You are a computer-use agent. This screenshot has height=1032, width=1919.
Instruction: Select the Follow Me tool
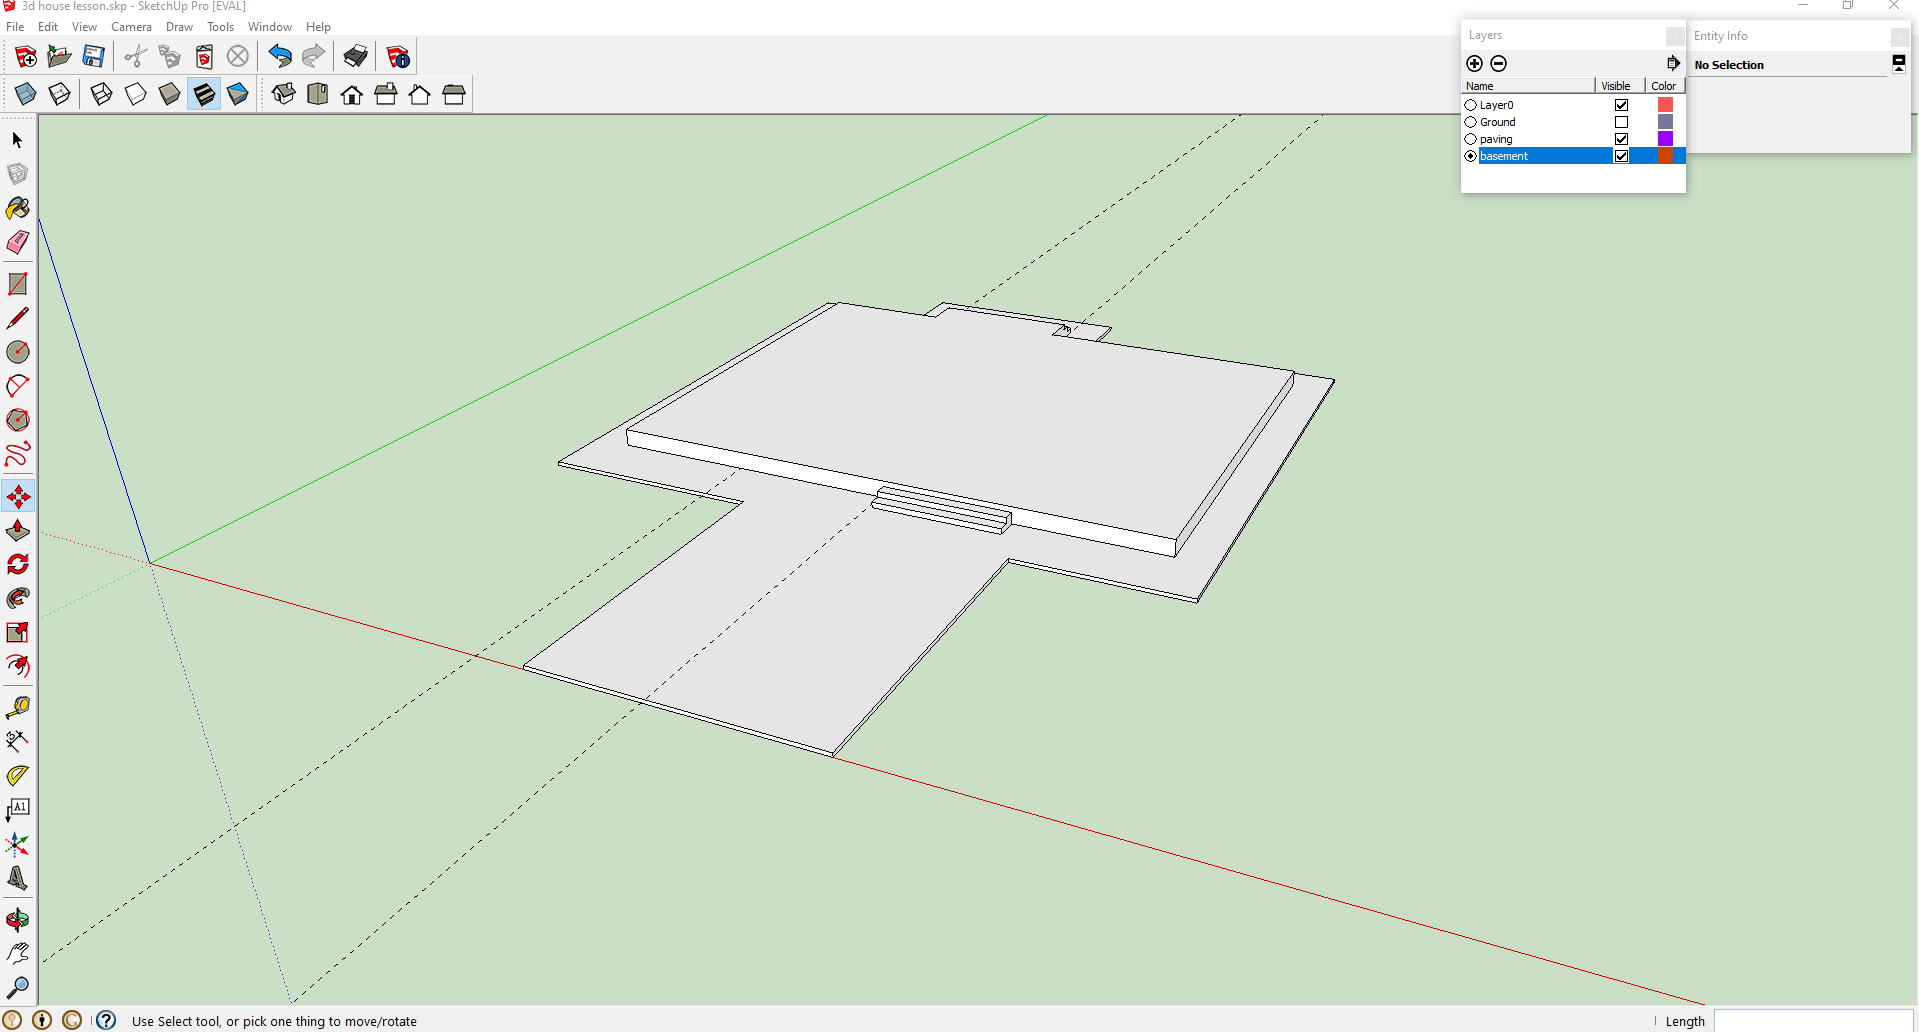[17, 598]
